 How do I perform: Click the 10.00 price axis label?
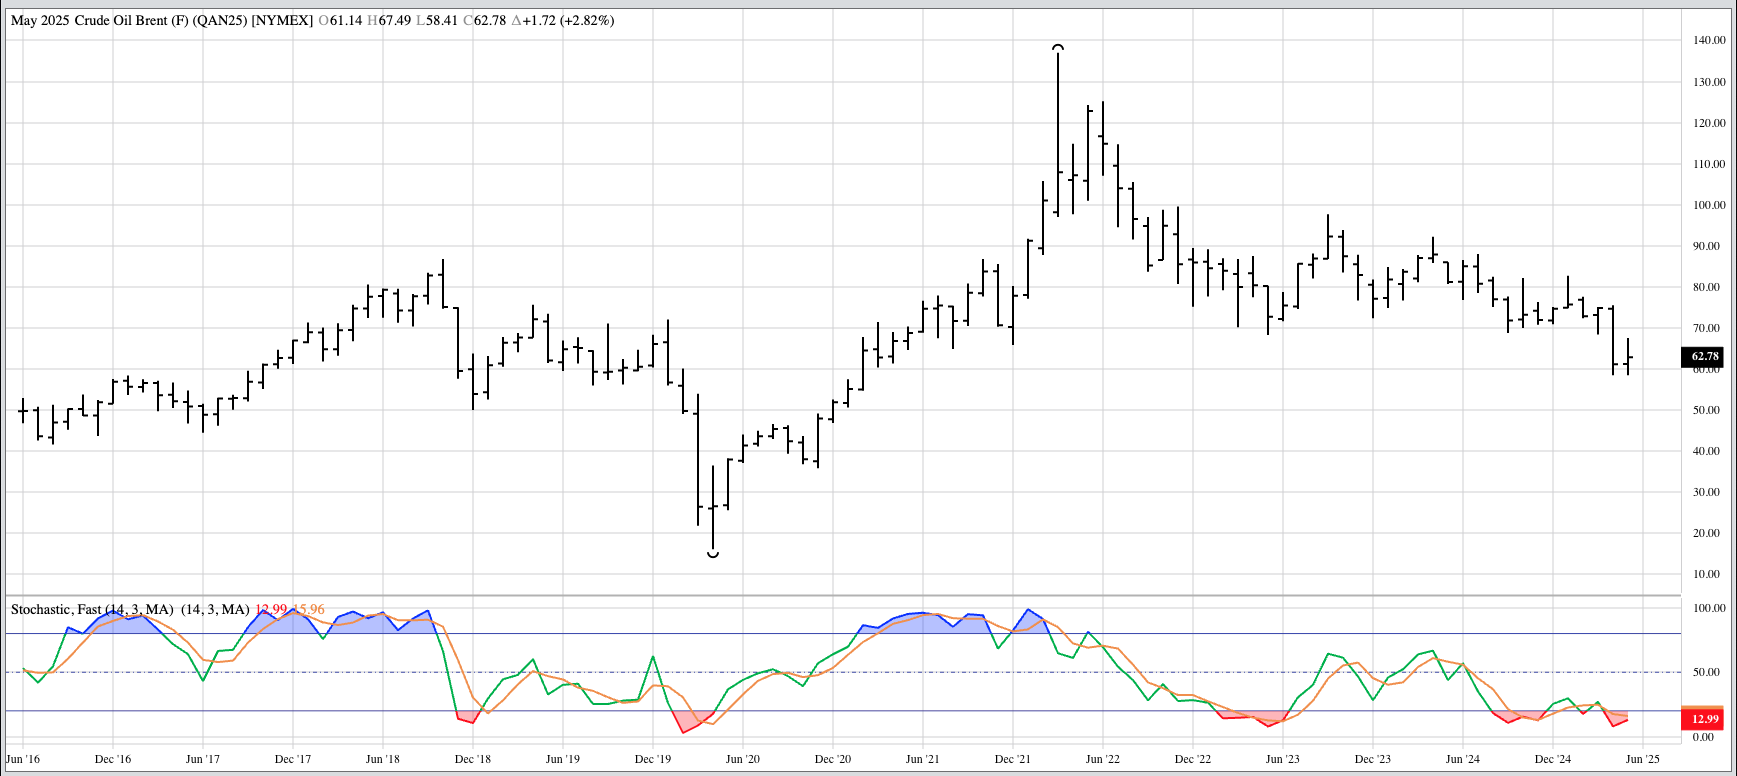[x=1709, y=574]
